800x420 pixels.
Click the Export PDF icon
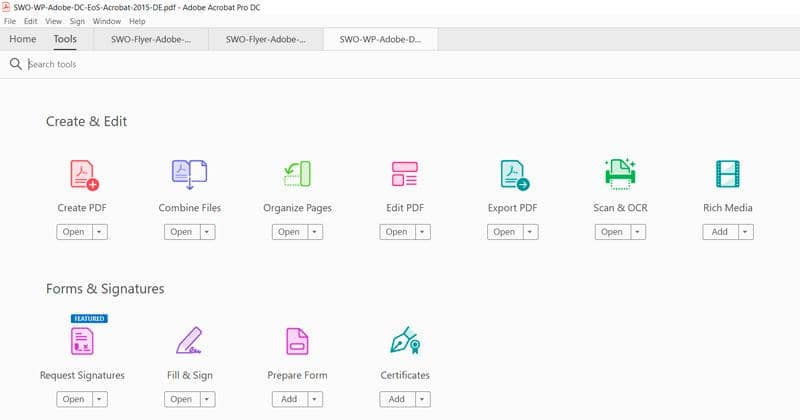(x=513, y=174)
